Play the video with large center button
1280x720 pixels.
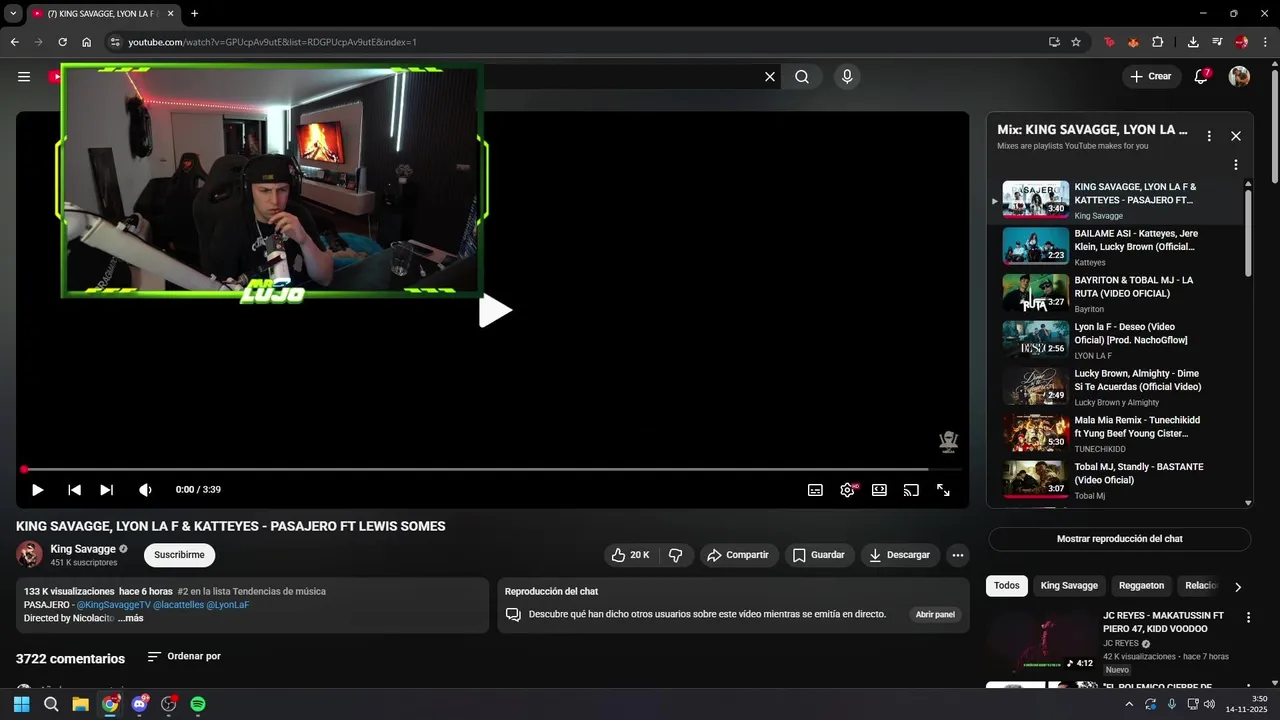tap(495, 311)
